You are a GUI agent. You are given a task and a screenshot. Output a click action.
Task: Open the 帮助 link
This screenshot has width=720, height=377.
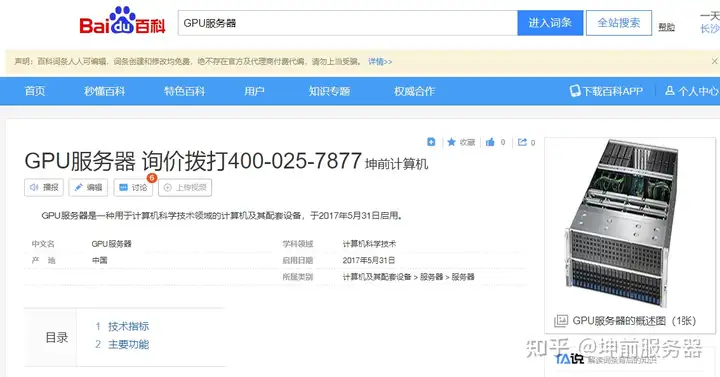666,28
